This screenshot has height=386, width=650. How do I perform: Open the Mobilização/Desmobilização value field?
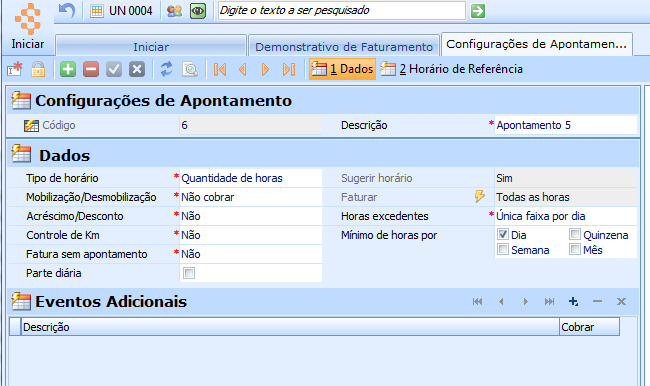251,197
